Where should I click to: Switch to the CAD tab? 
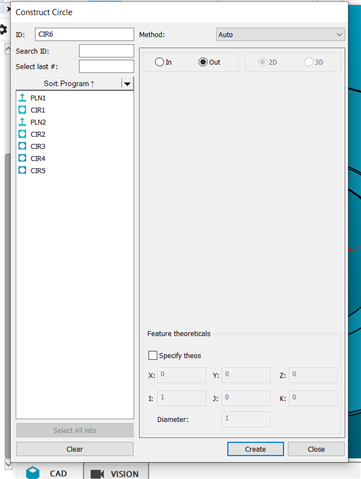tap(49, 473)
